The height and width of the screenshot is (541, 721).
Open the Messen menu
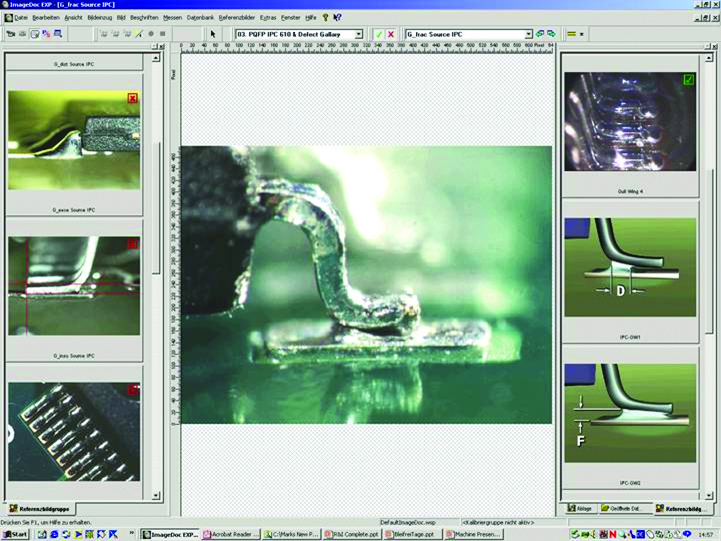pyautogui.click(x=172, y=18)
